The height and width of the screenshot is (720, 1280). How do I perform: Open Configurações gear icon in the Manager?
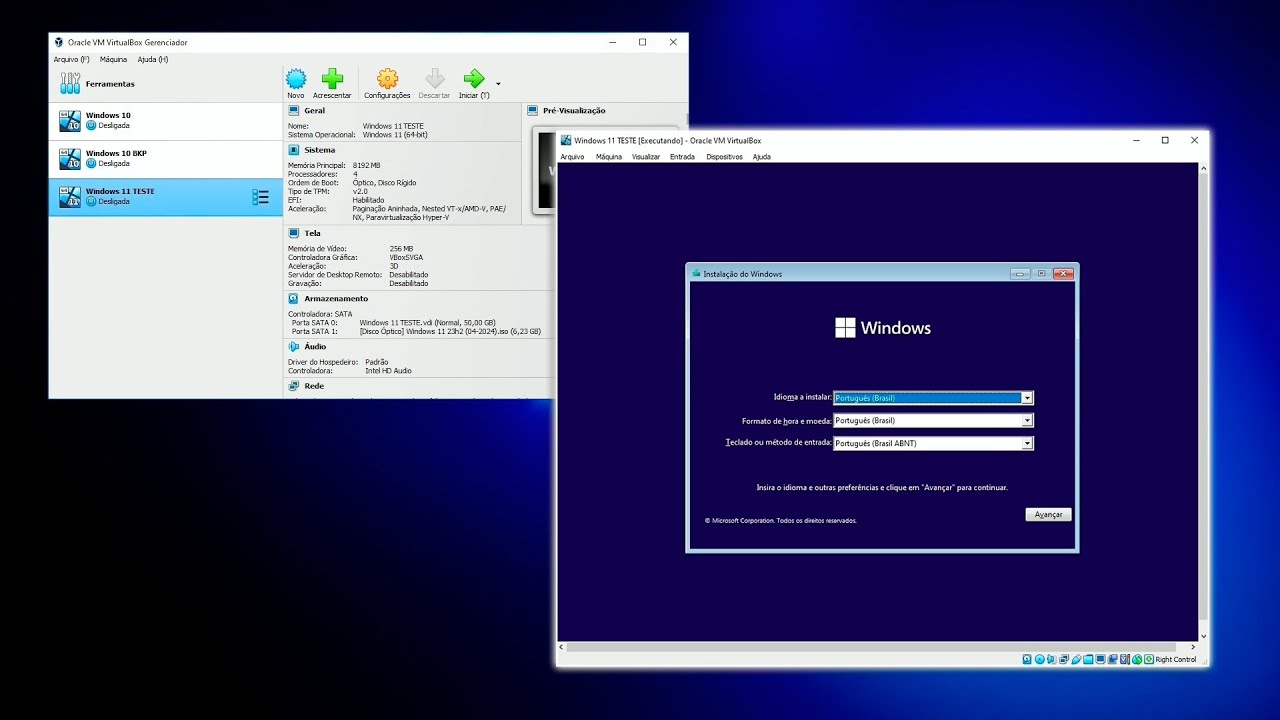point(387,79)
